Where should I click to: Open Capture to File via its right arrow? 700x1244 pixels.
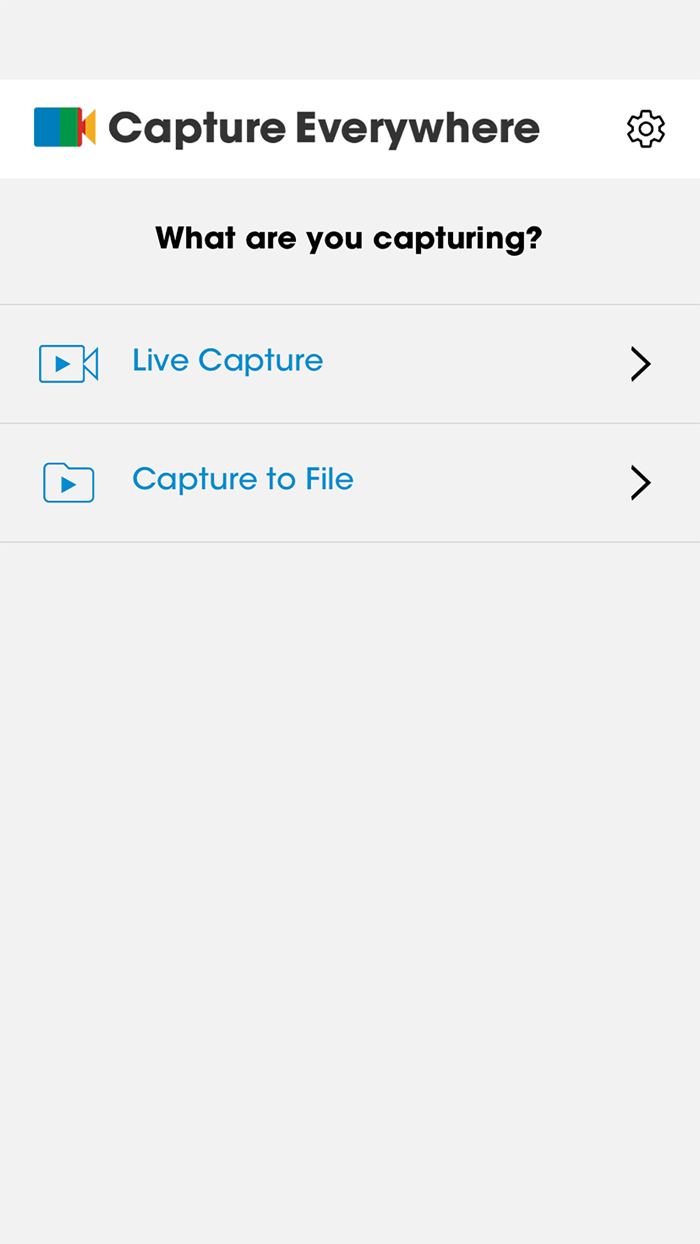point(640,482)
